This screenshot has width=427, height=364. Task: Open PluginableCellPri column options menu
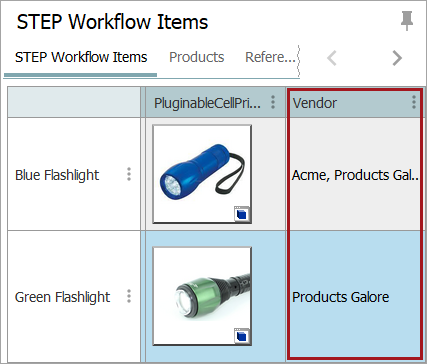click(x=273, y=102)
